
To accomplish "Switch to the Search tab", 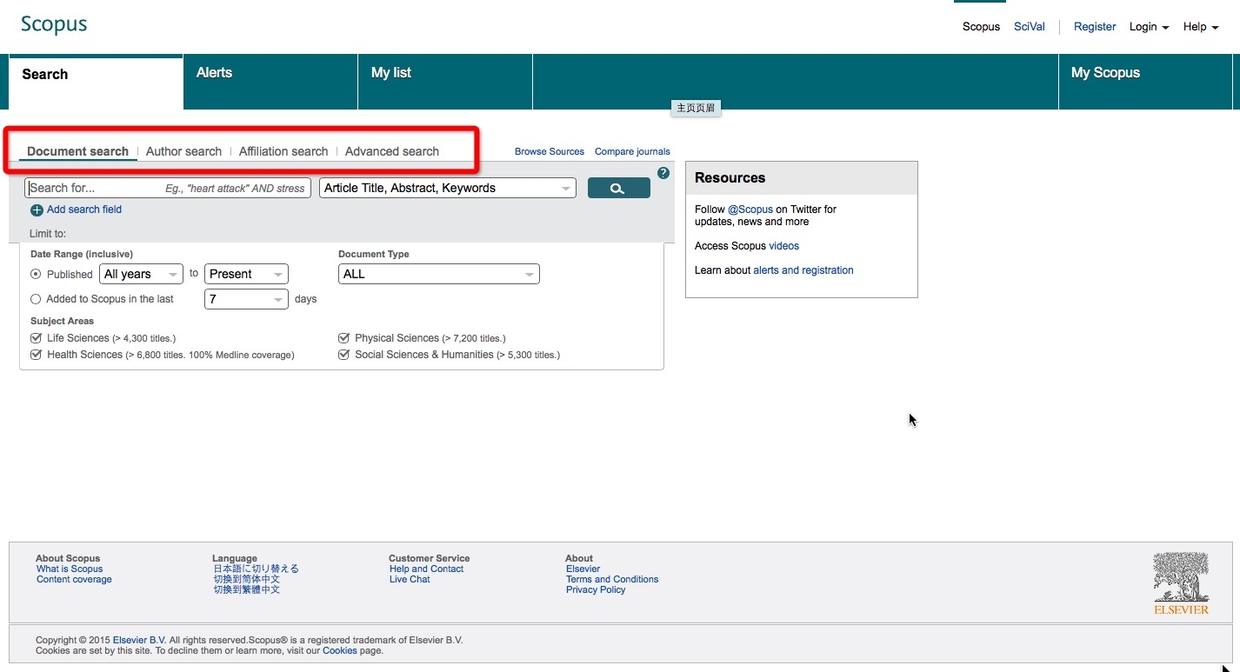I will 96,82.
